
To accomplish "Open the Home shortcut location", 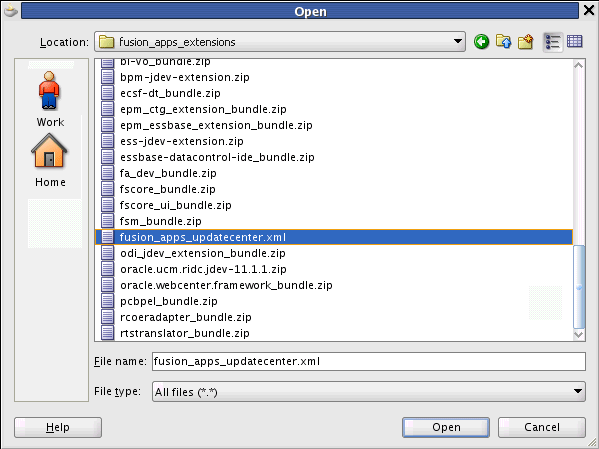I will pyautogui.click(x=50, y=160).
